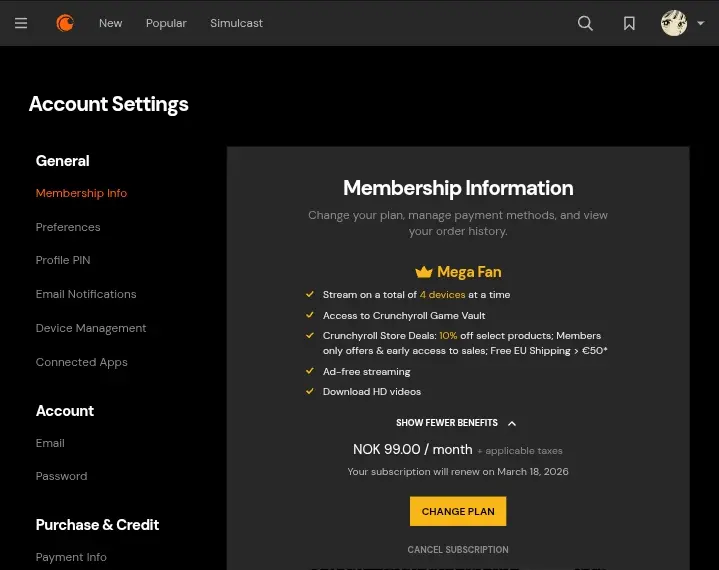
Task: Click 'Access to Crunchyroll Game Vault' text
Action: [x=404, y=315]
